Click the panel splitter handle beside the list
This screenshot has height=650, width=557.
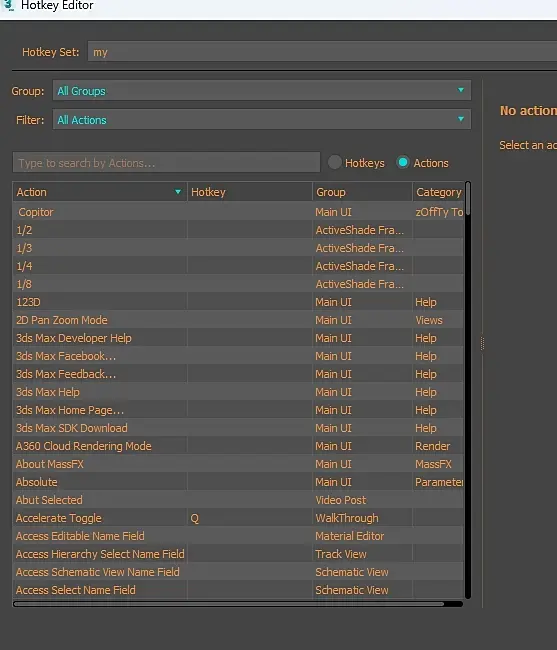482,344
